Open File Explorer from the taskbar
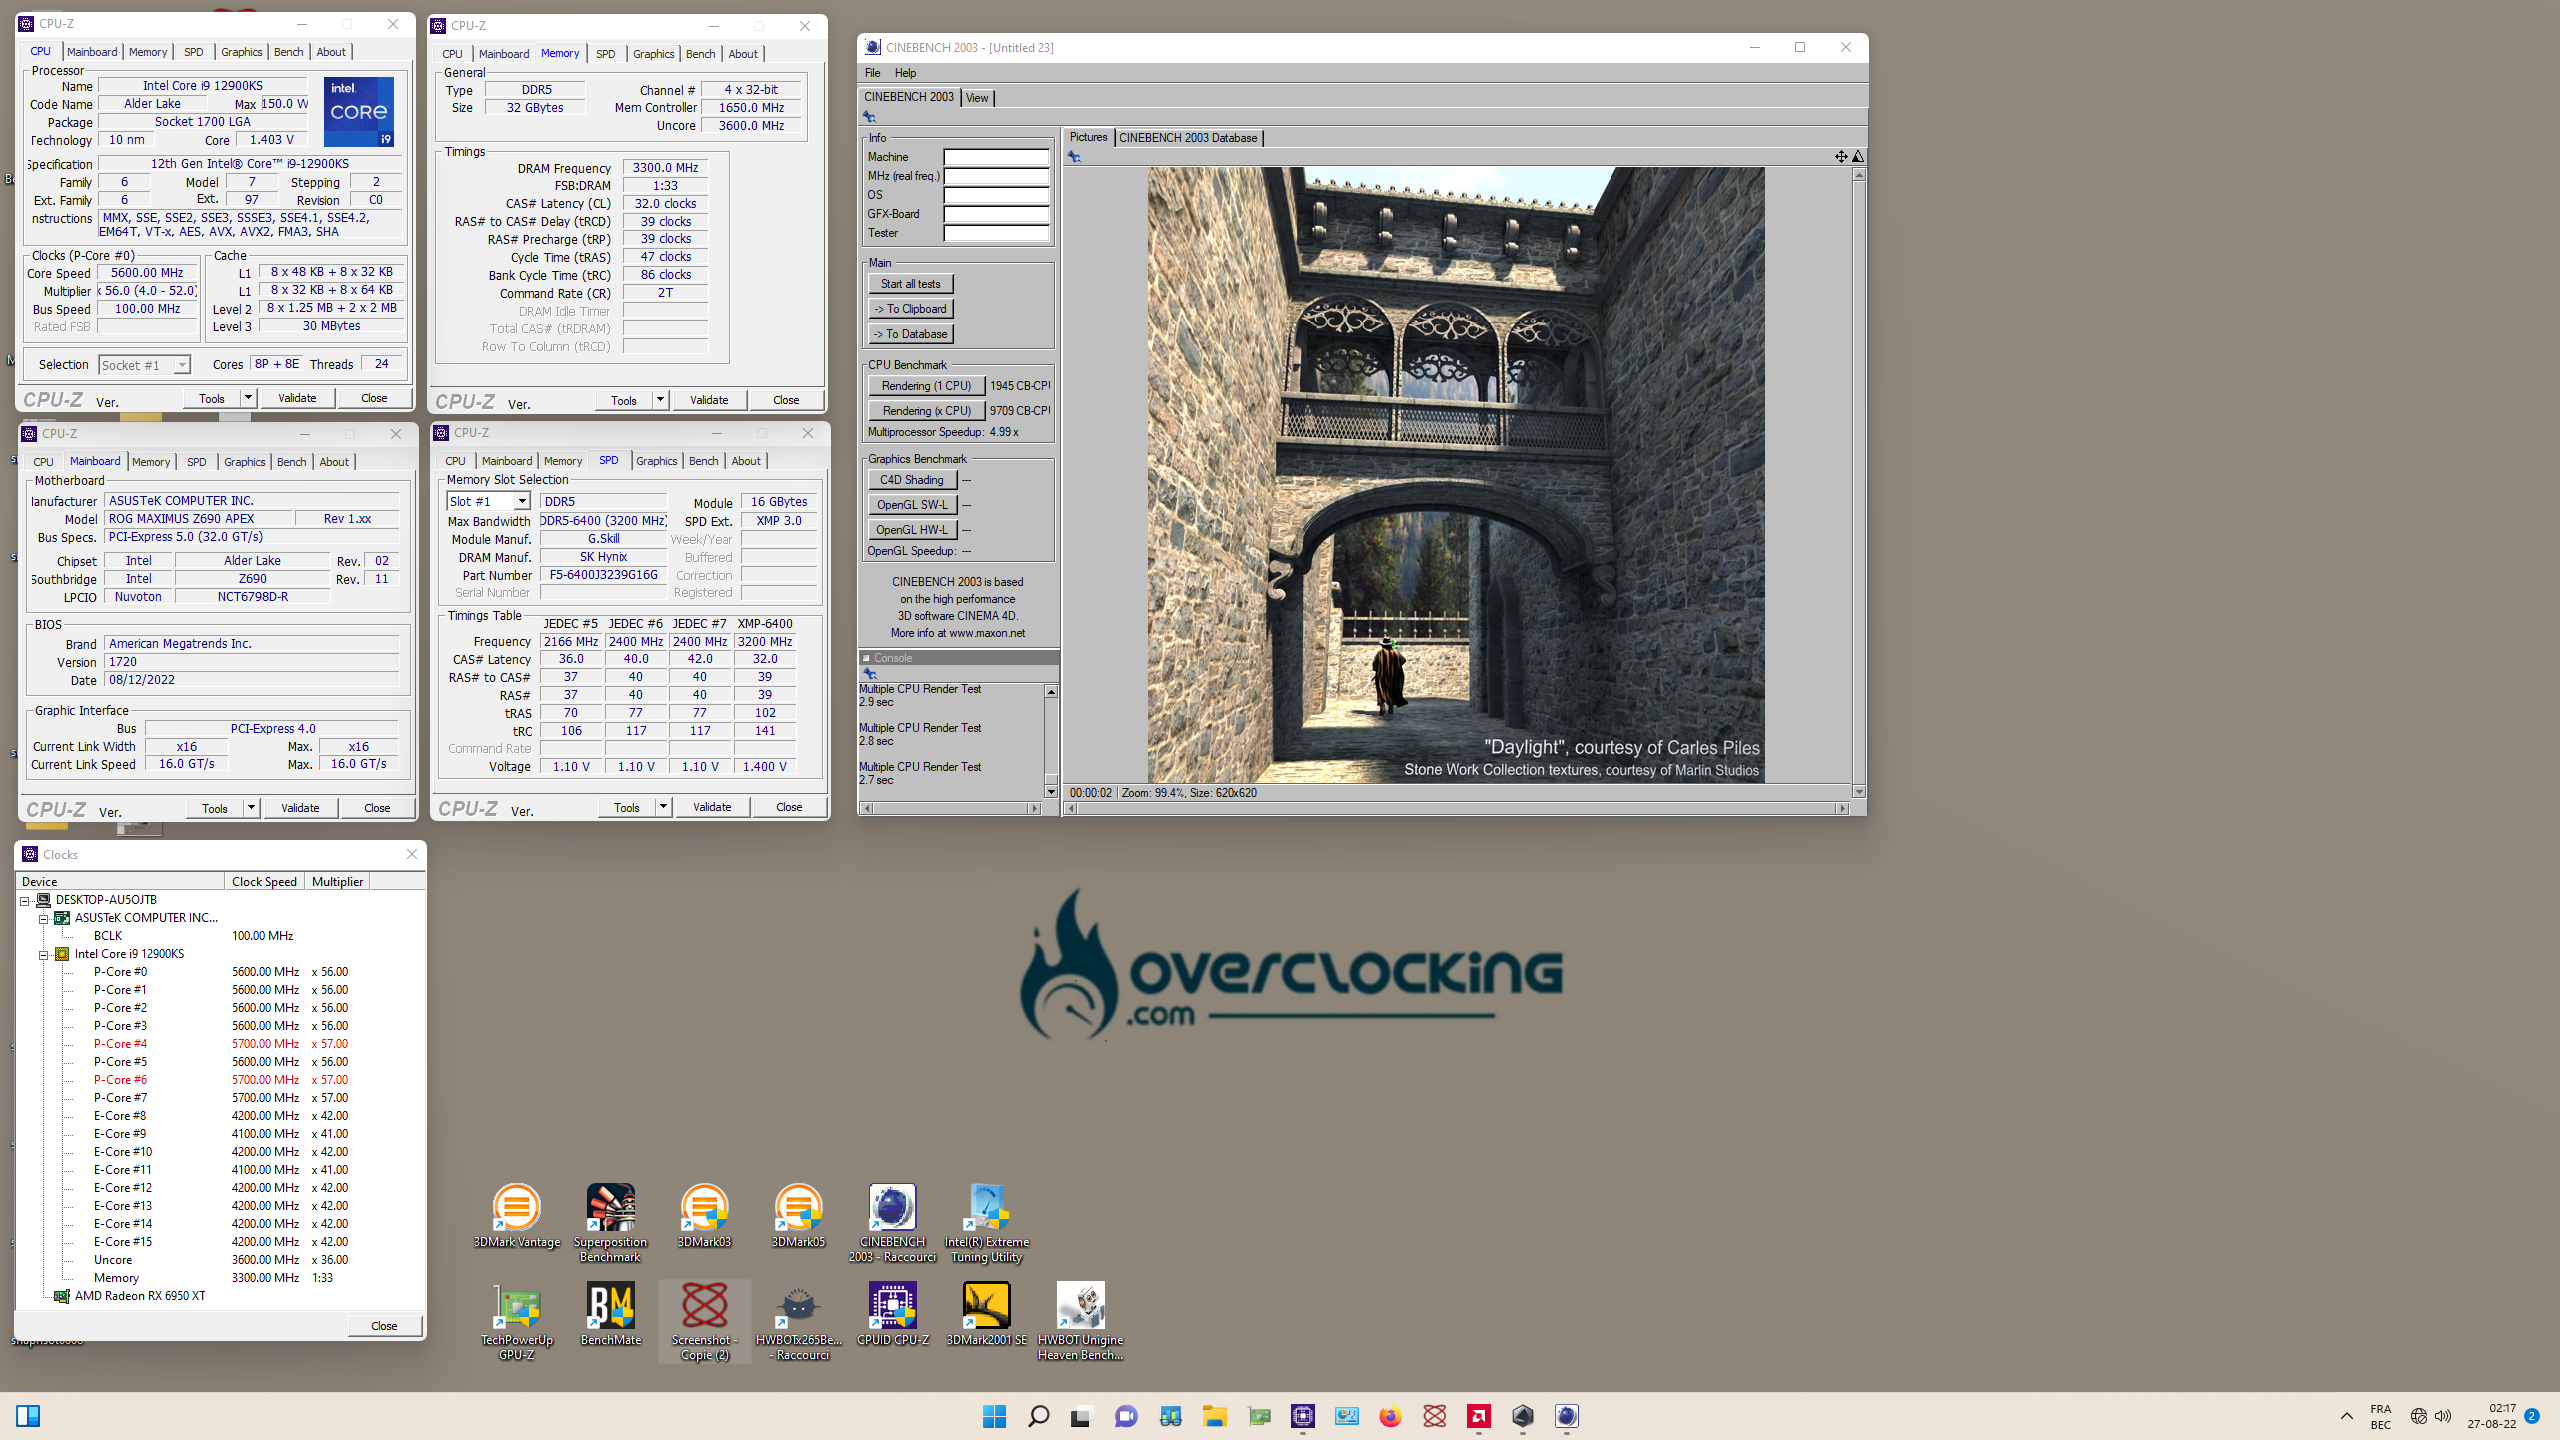The image size is (2560, 1440). click(x=1214, y=1416)
